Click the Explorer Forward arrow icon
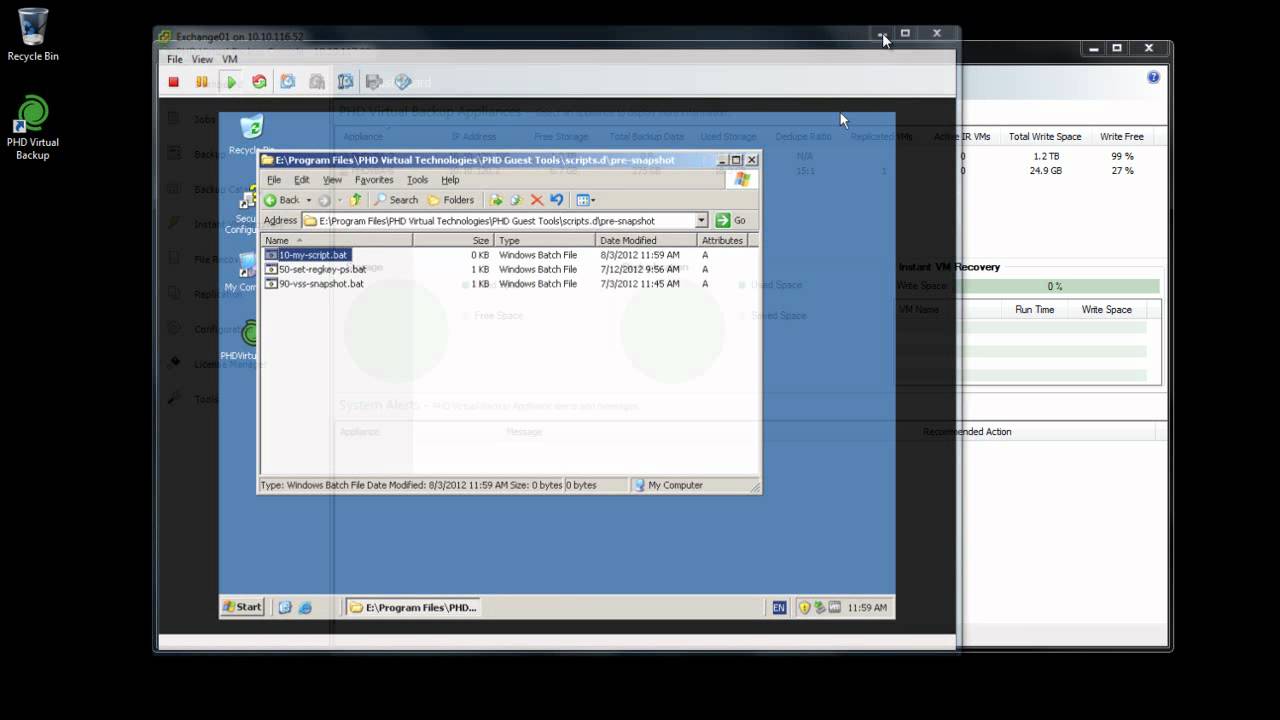1280x720 pixels. click(324, 200)
